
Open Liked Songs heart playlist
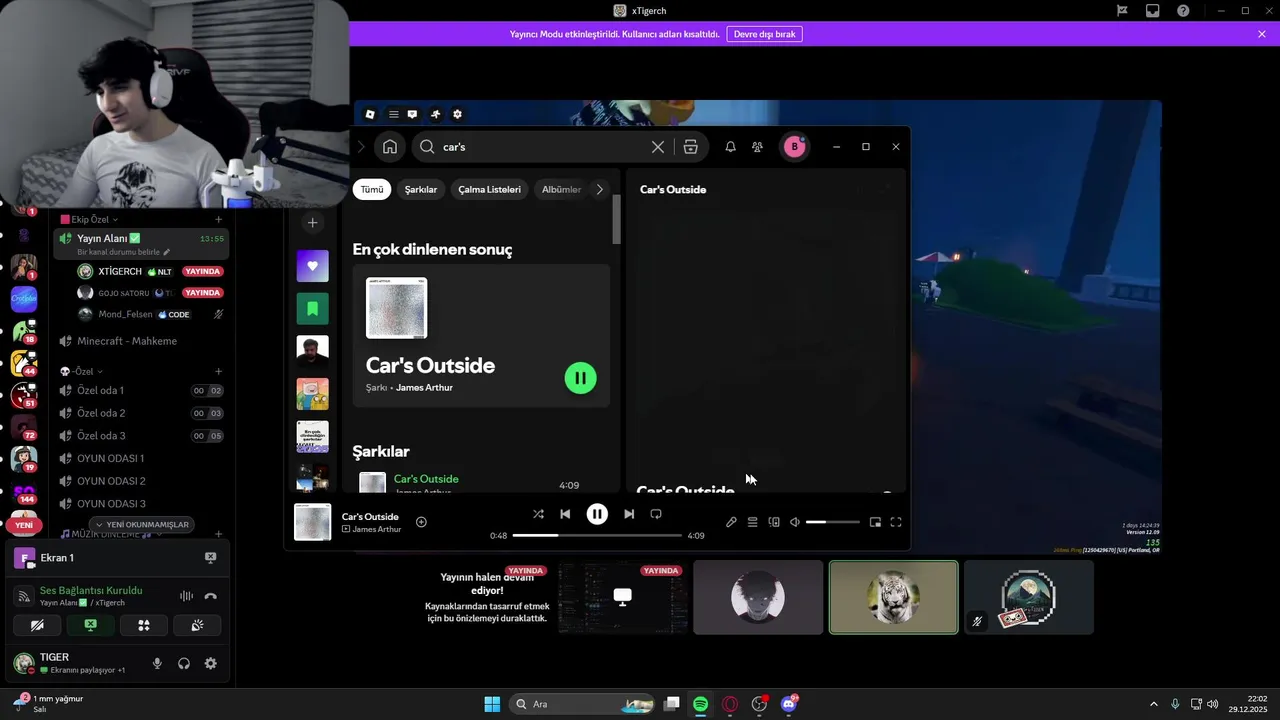[x=312, y=266]
